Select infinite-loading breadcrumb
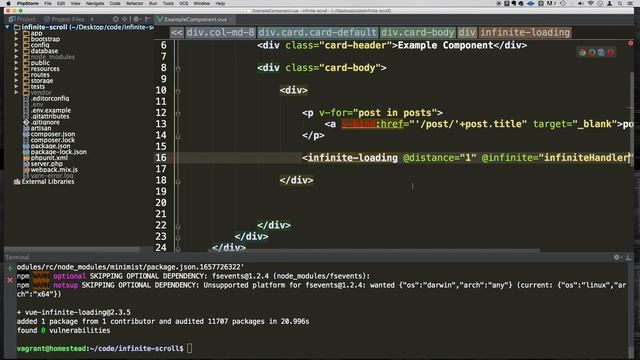The image size is (640, 360). [x=525, y=33]
